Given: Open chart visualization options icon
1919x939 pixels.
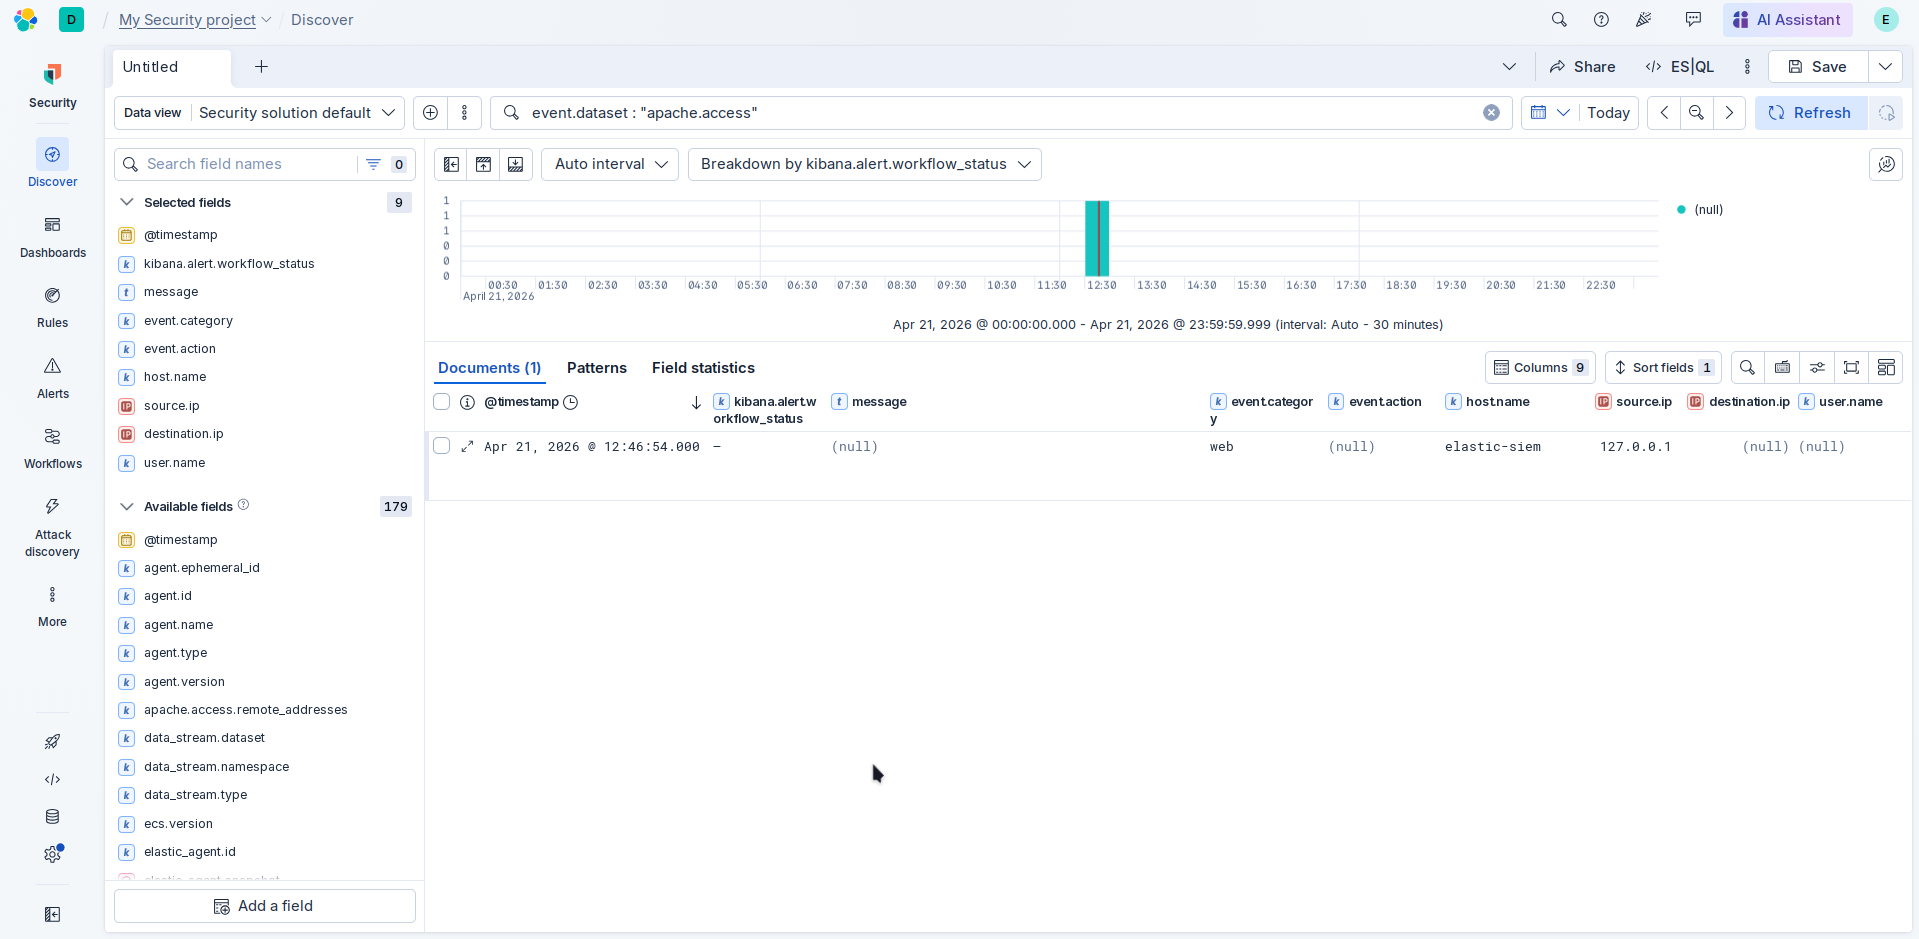Looking at the screenshot, I should click(x=1886, y=164).
